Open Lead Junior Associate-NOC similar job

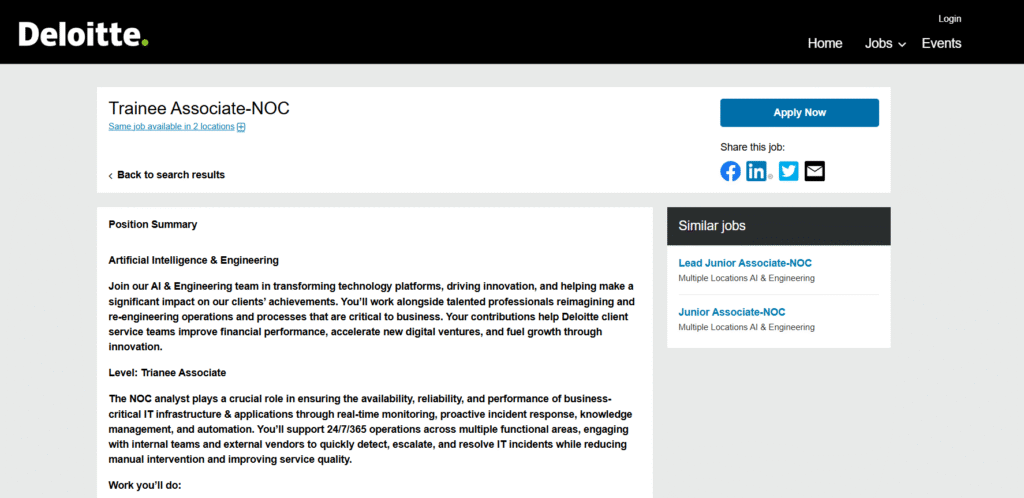[x=745, y=263]
